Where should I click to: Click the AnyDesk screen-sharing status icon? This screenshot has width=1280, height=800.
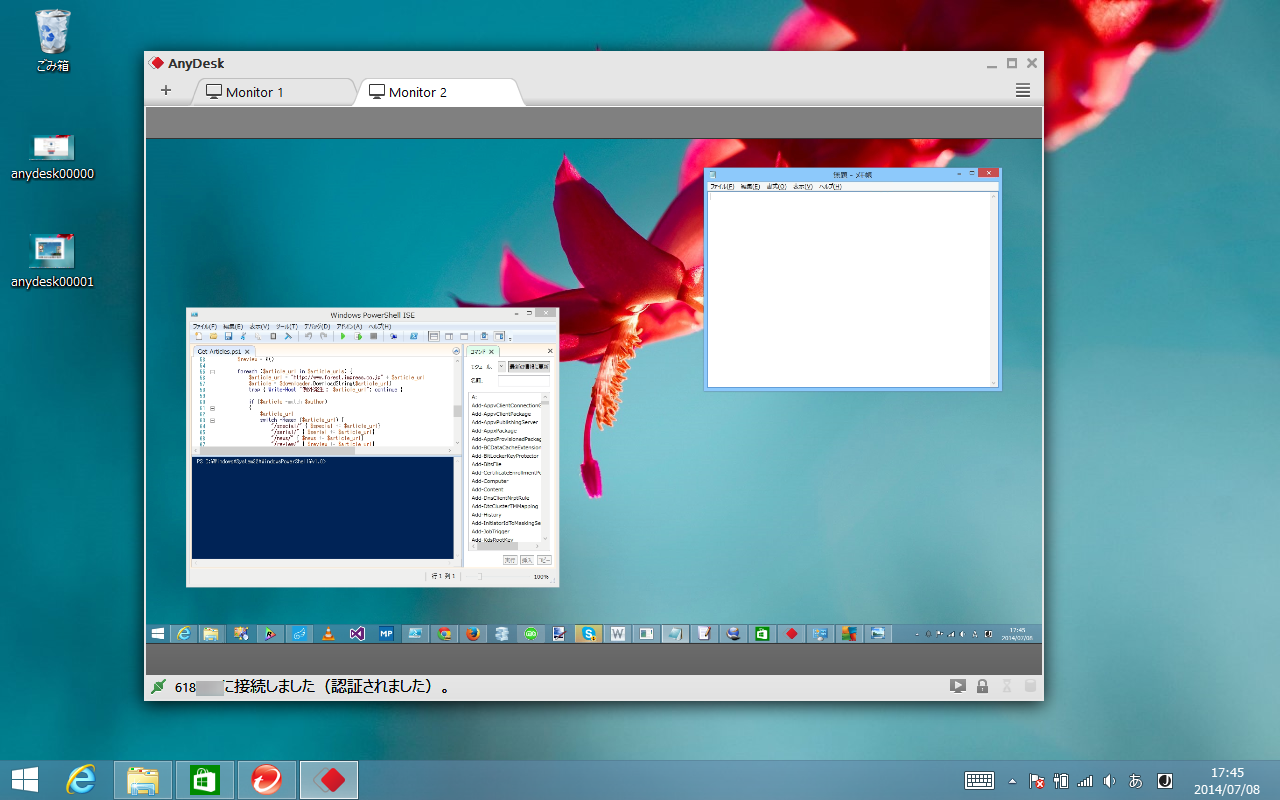click(x=958, y=687)
